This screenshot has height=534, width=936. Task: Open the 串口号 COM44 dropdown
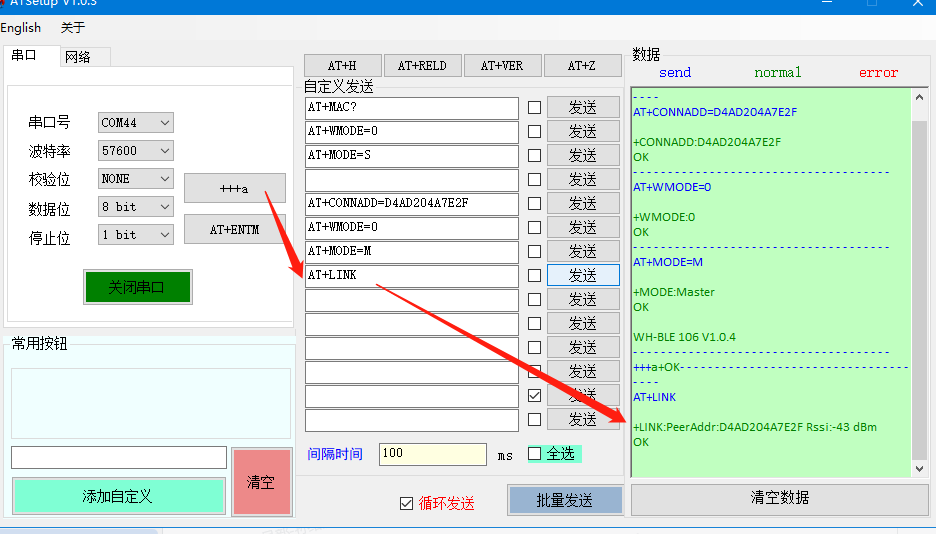click(x=136, y=123)
